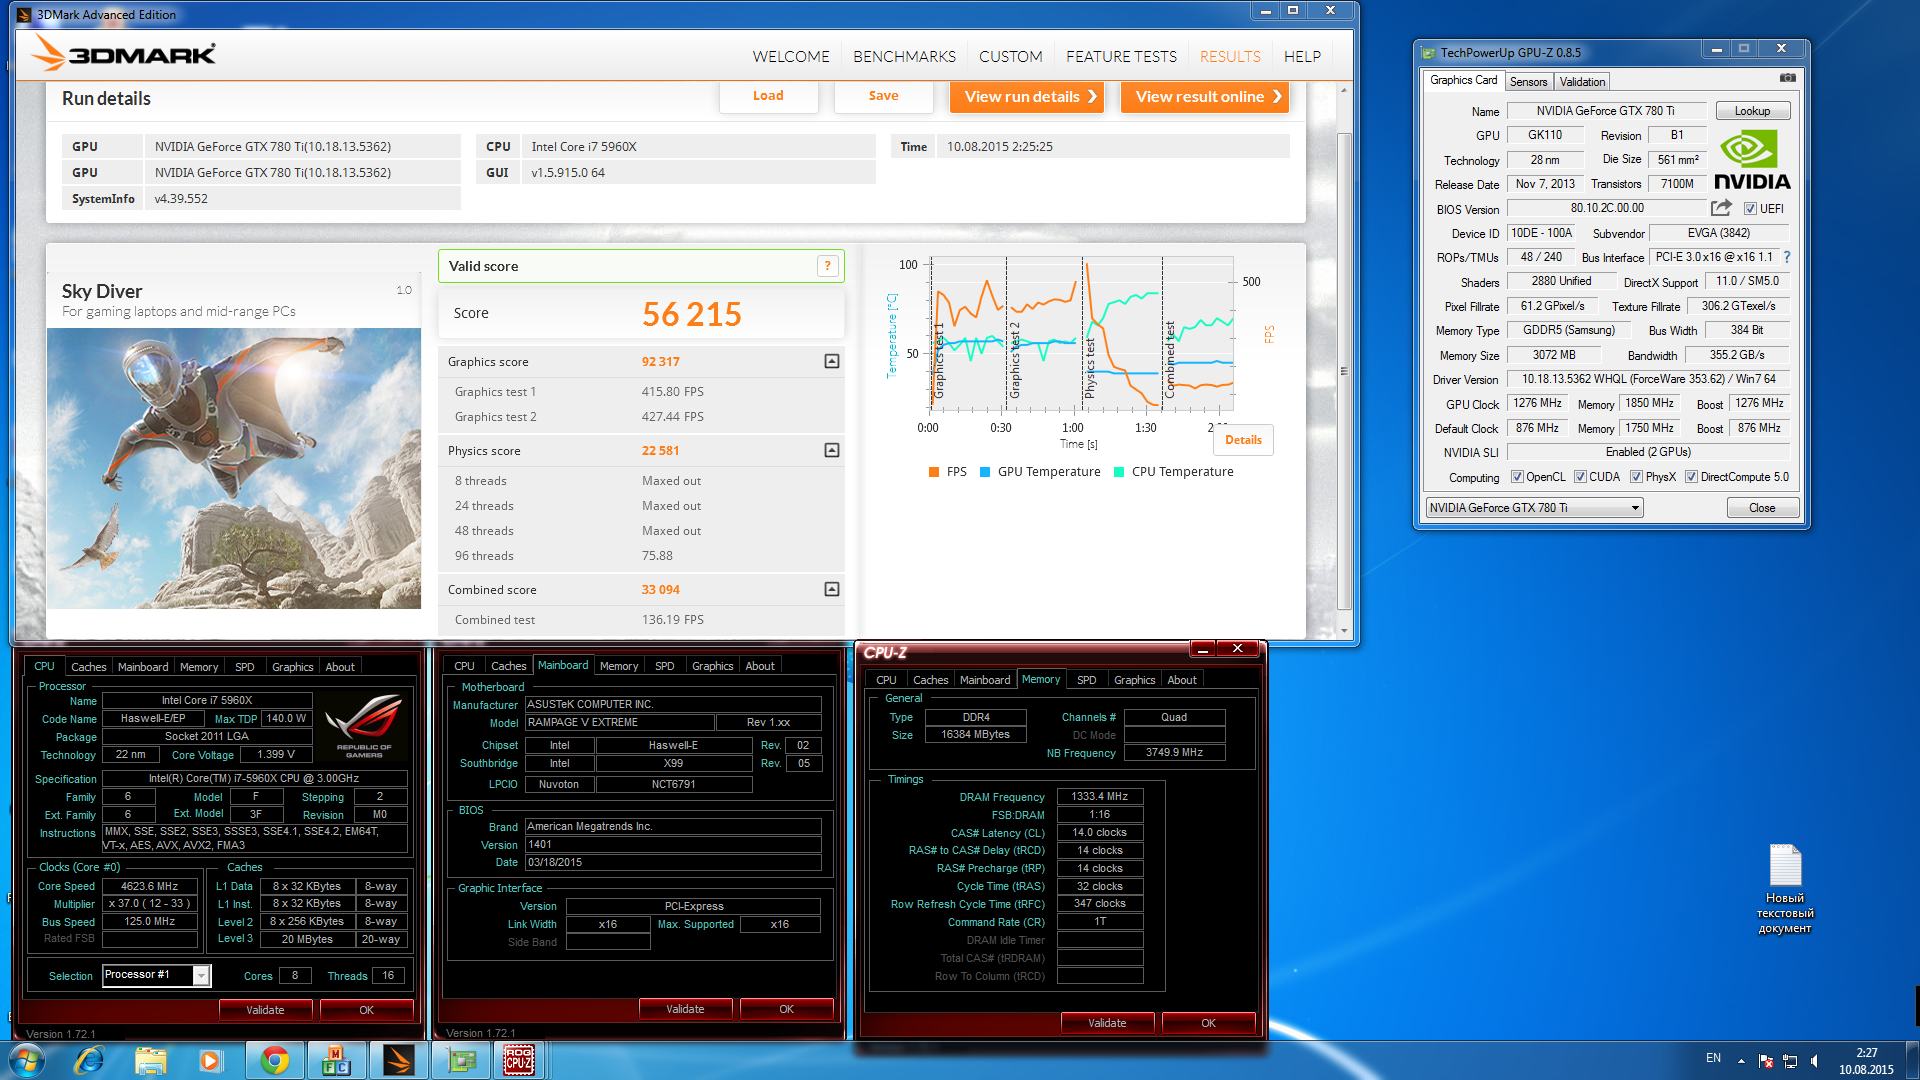Toggle the CUDA checkbox in GPU-Z

(1580, 477)
